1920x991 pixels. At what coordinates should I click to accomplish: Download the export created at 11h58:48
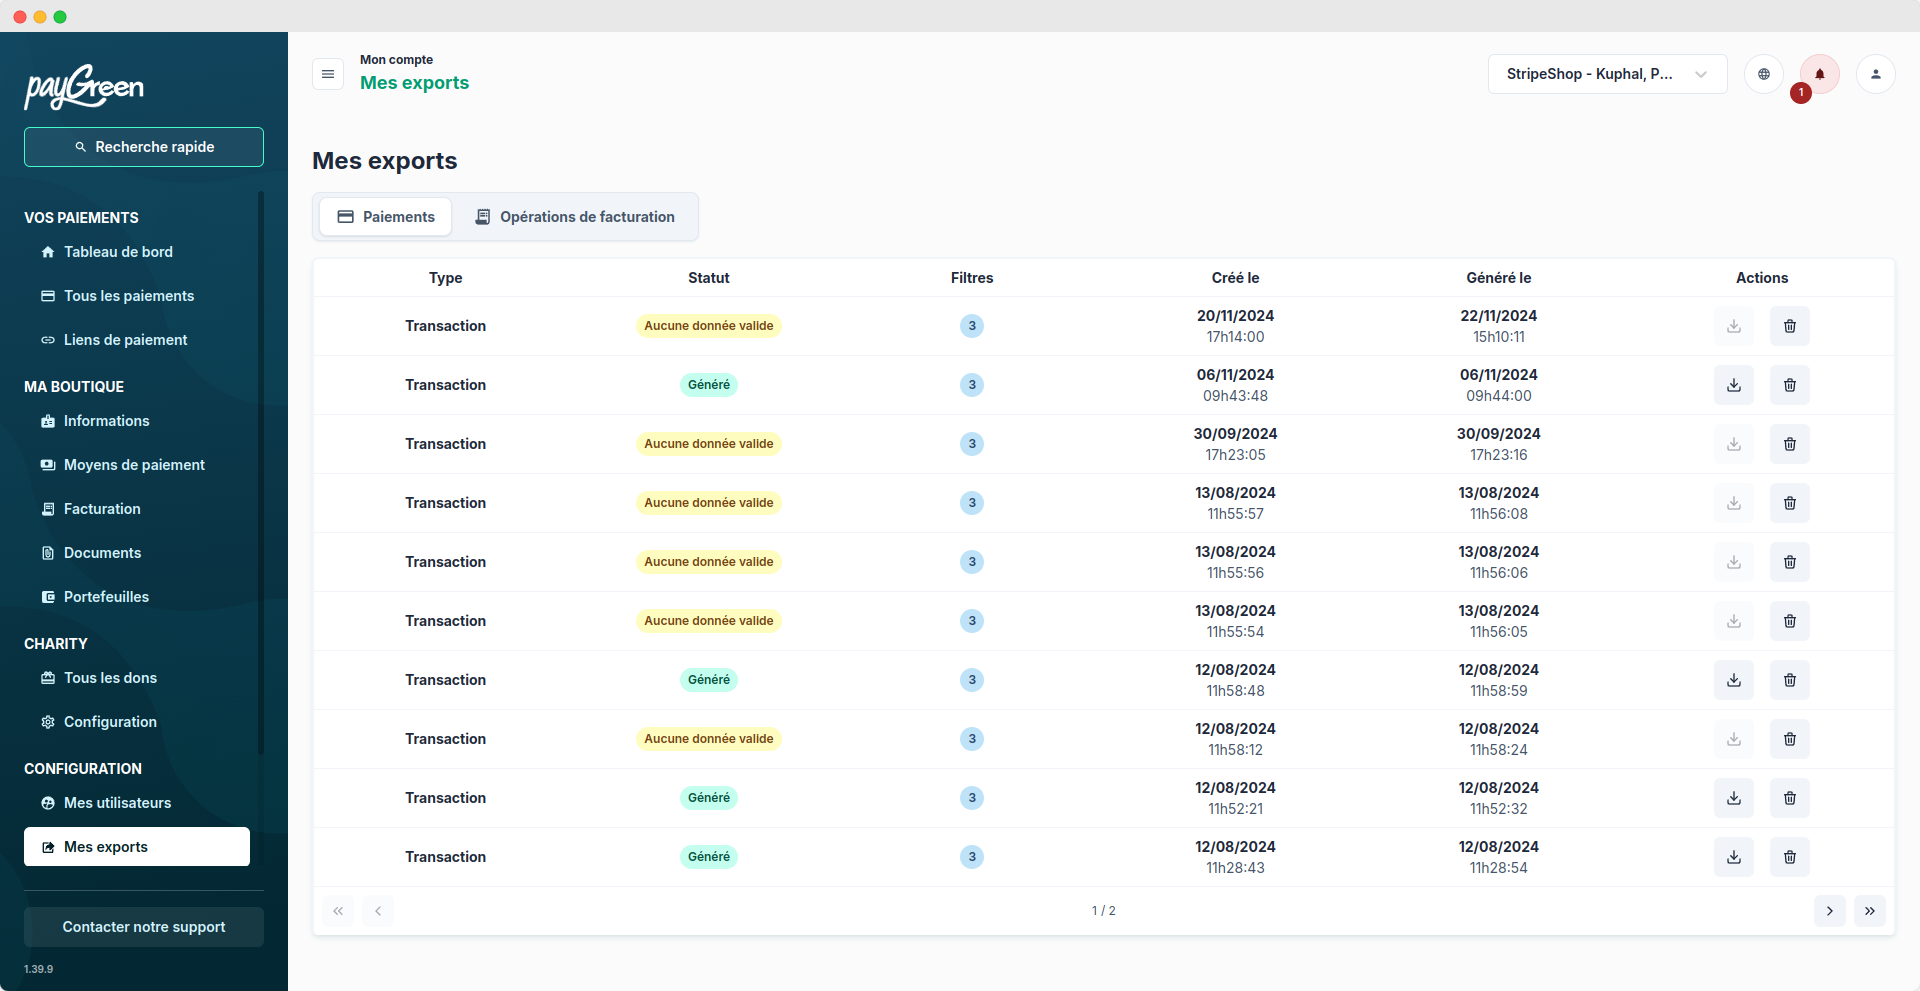point(1733,680)
